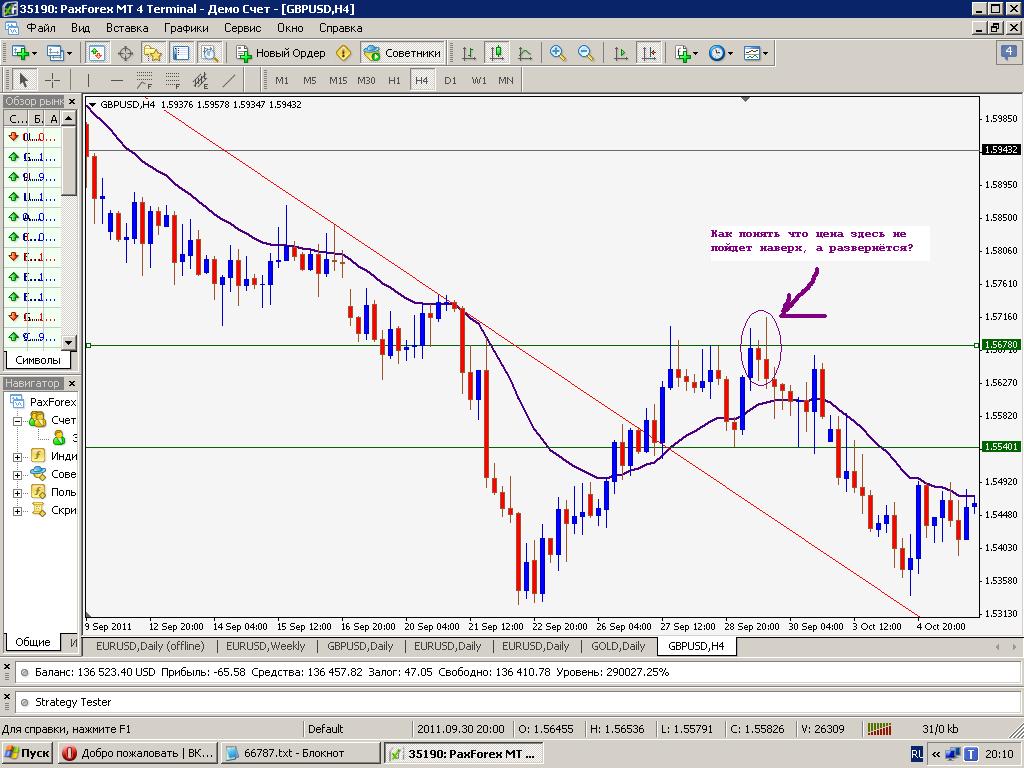Open the chat notification icon showing 4
Screen dimensions: 1024x768
(x=1009, y=52)
